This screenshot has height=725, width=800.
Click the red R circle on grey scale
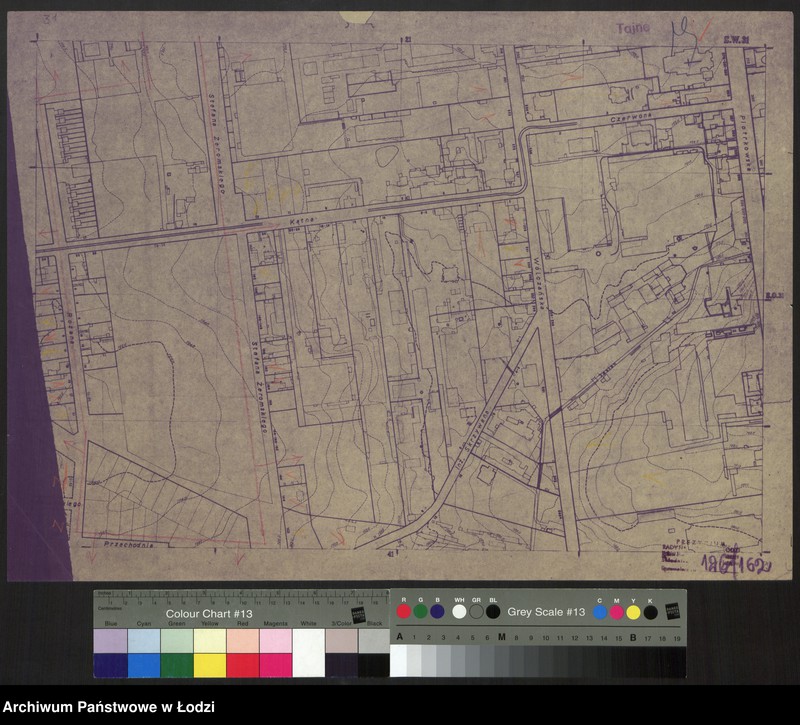click(403, 611)
